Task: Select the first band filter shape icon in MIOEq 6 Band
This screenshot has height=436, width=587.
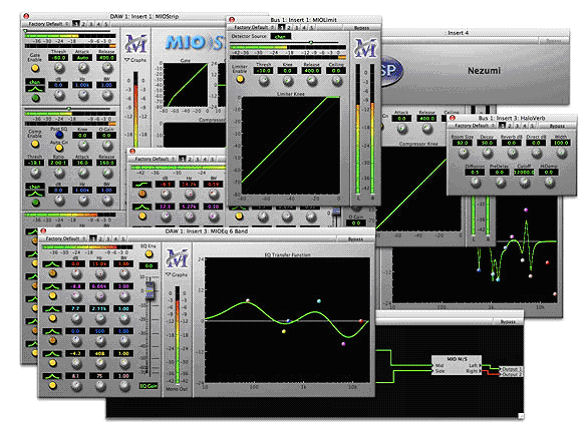Action: click(x=52, y=264)
